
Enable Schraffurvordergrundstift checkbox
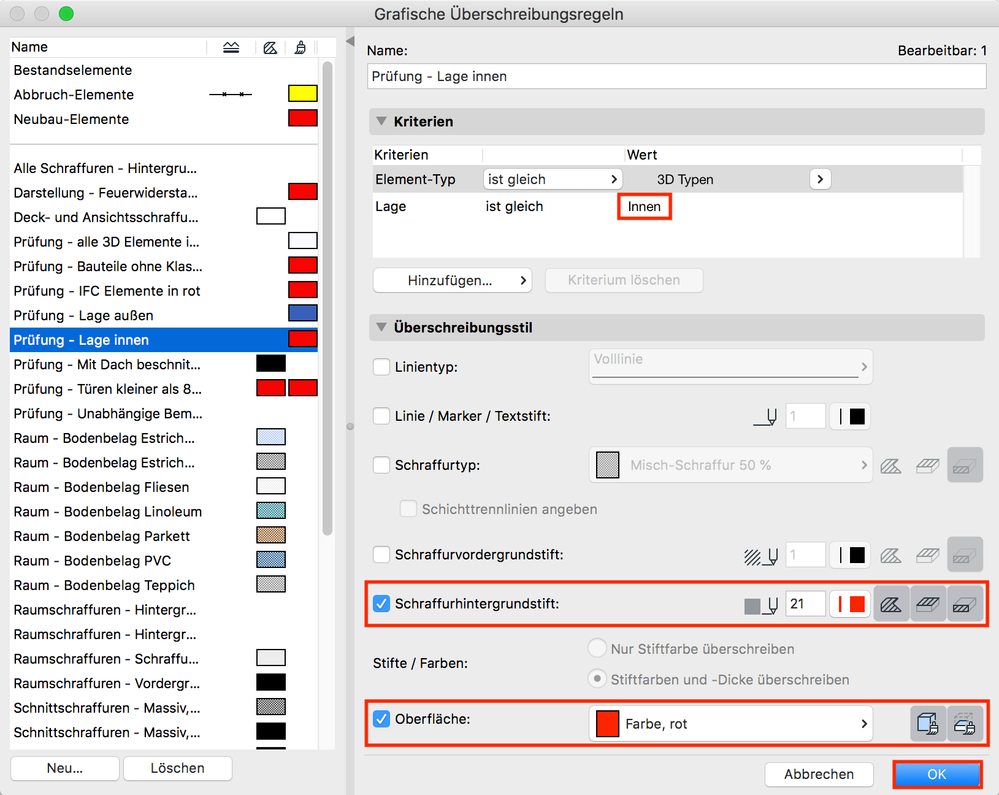(381, 554)
